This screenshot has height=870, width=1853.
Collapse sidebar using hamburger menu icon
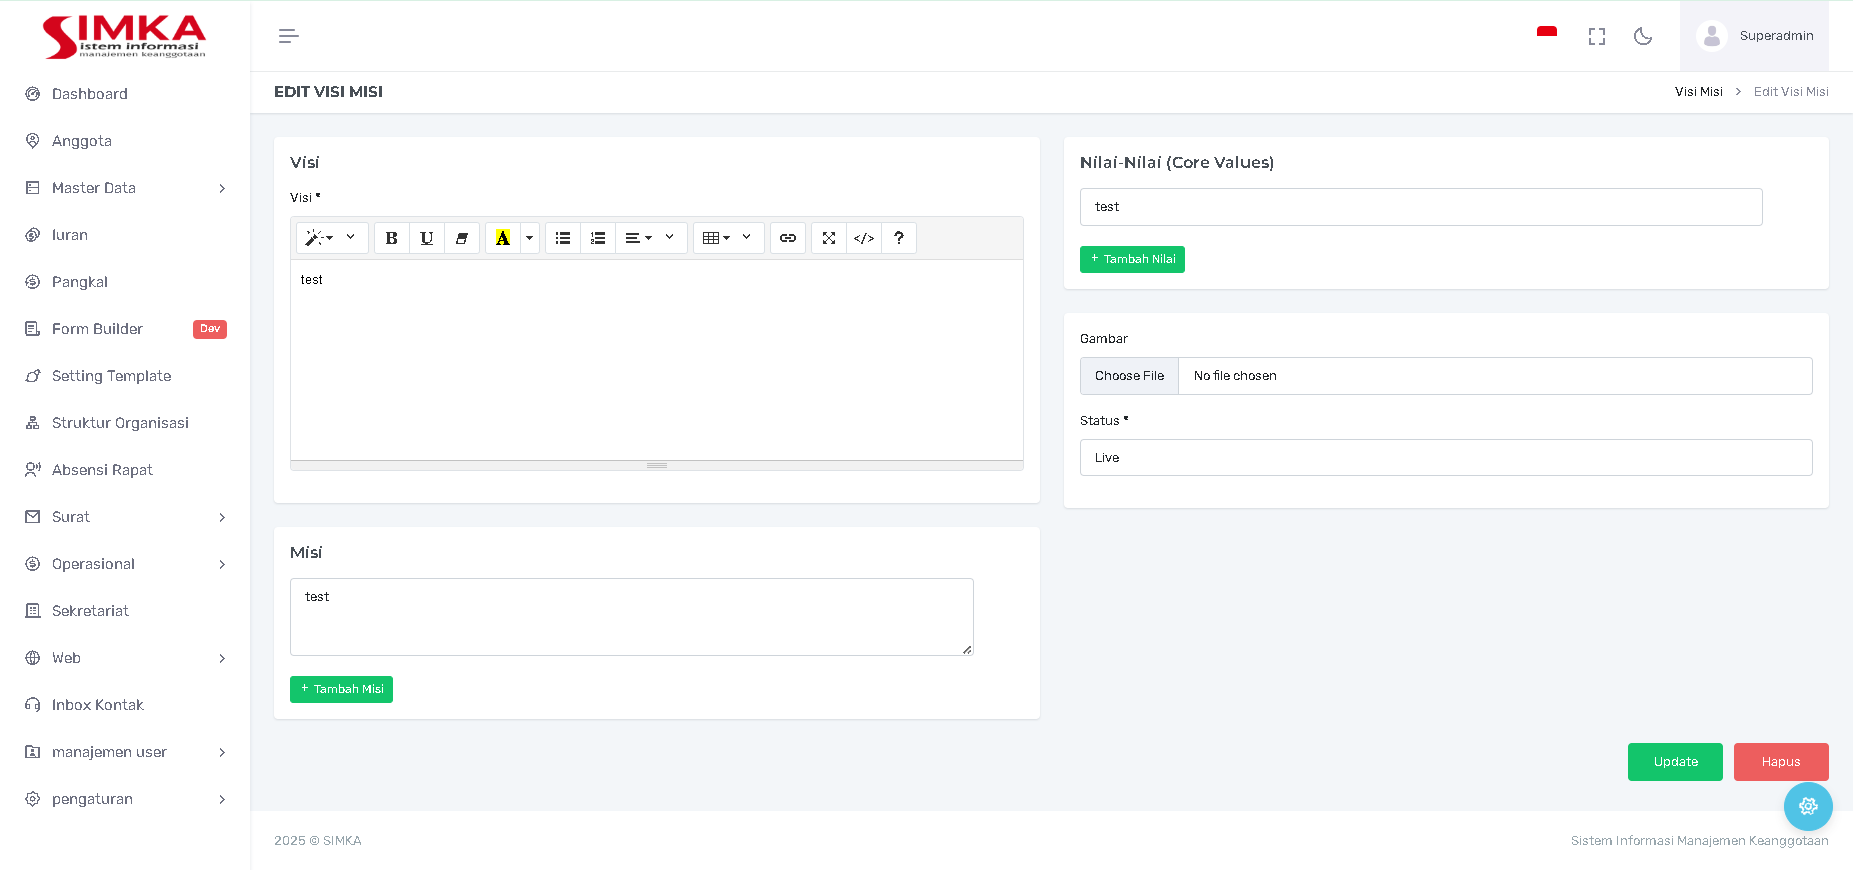[288, 36]
